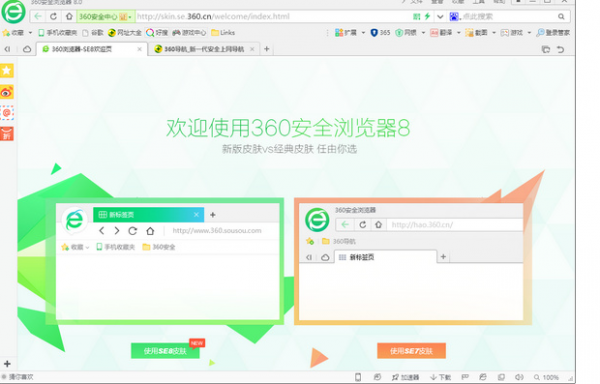Click the address bar URL field
The width and height of the screenshot is (600, 384).
[272, 16]
